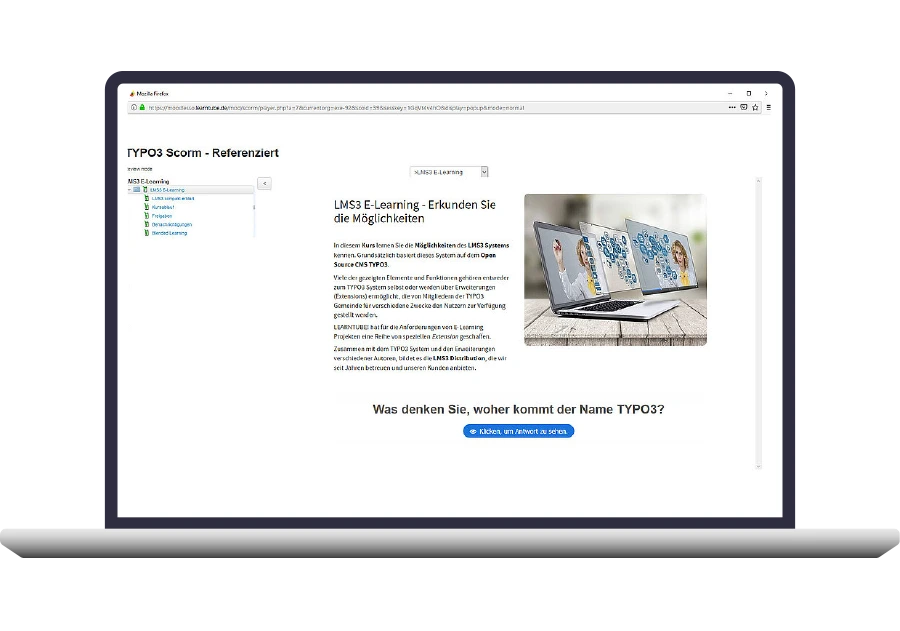
Task: Click the URL address field
Action: pyautogui.click(x=430, y=107)
